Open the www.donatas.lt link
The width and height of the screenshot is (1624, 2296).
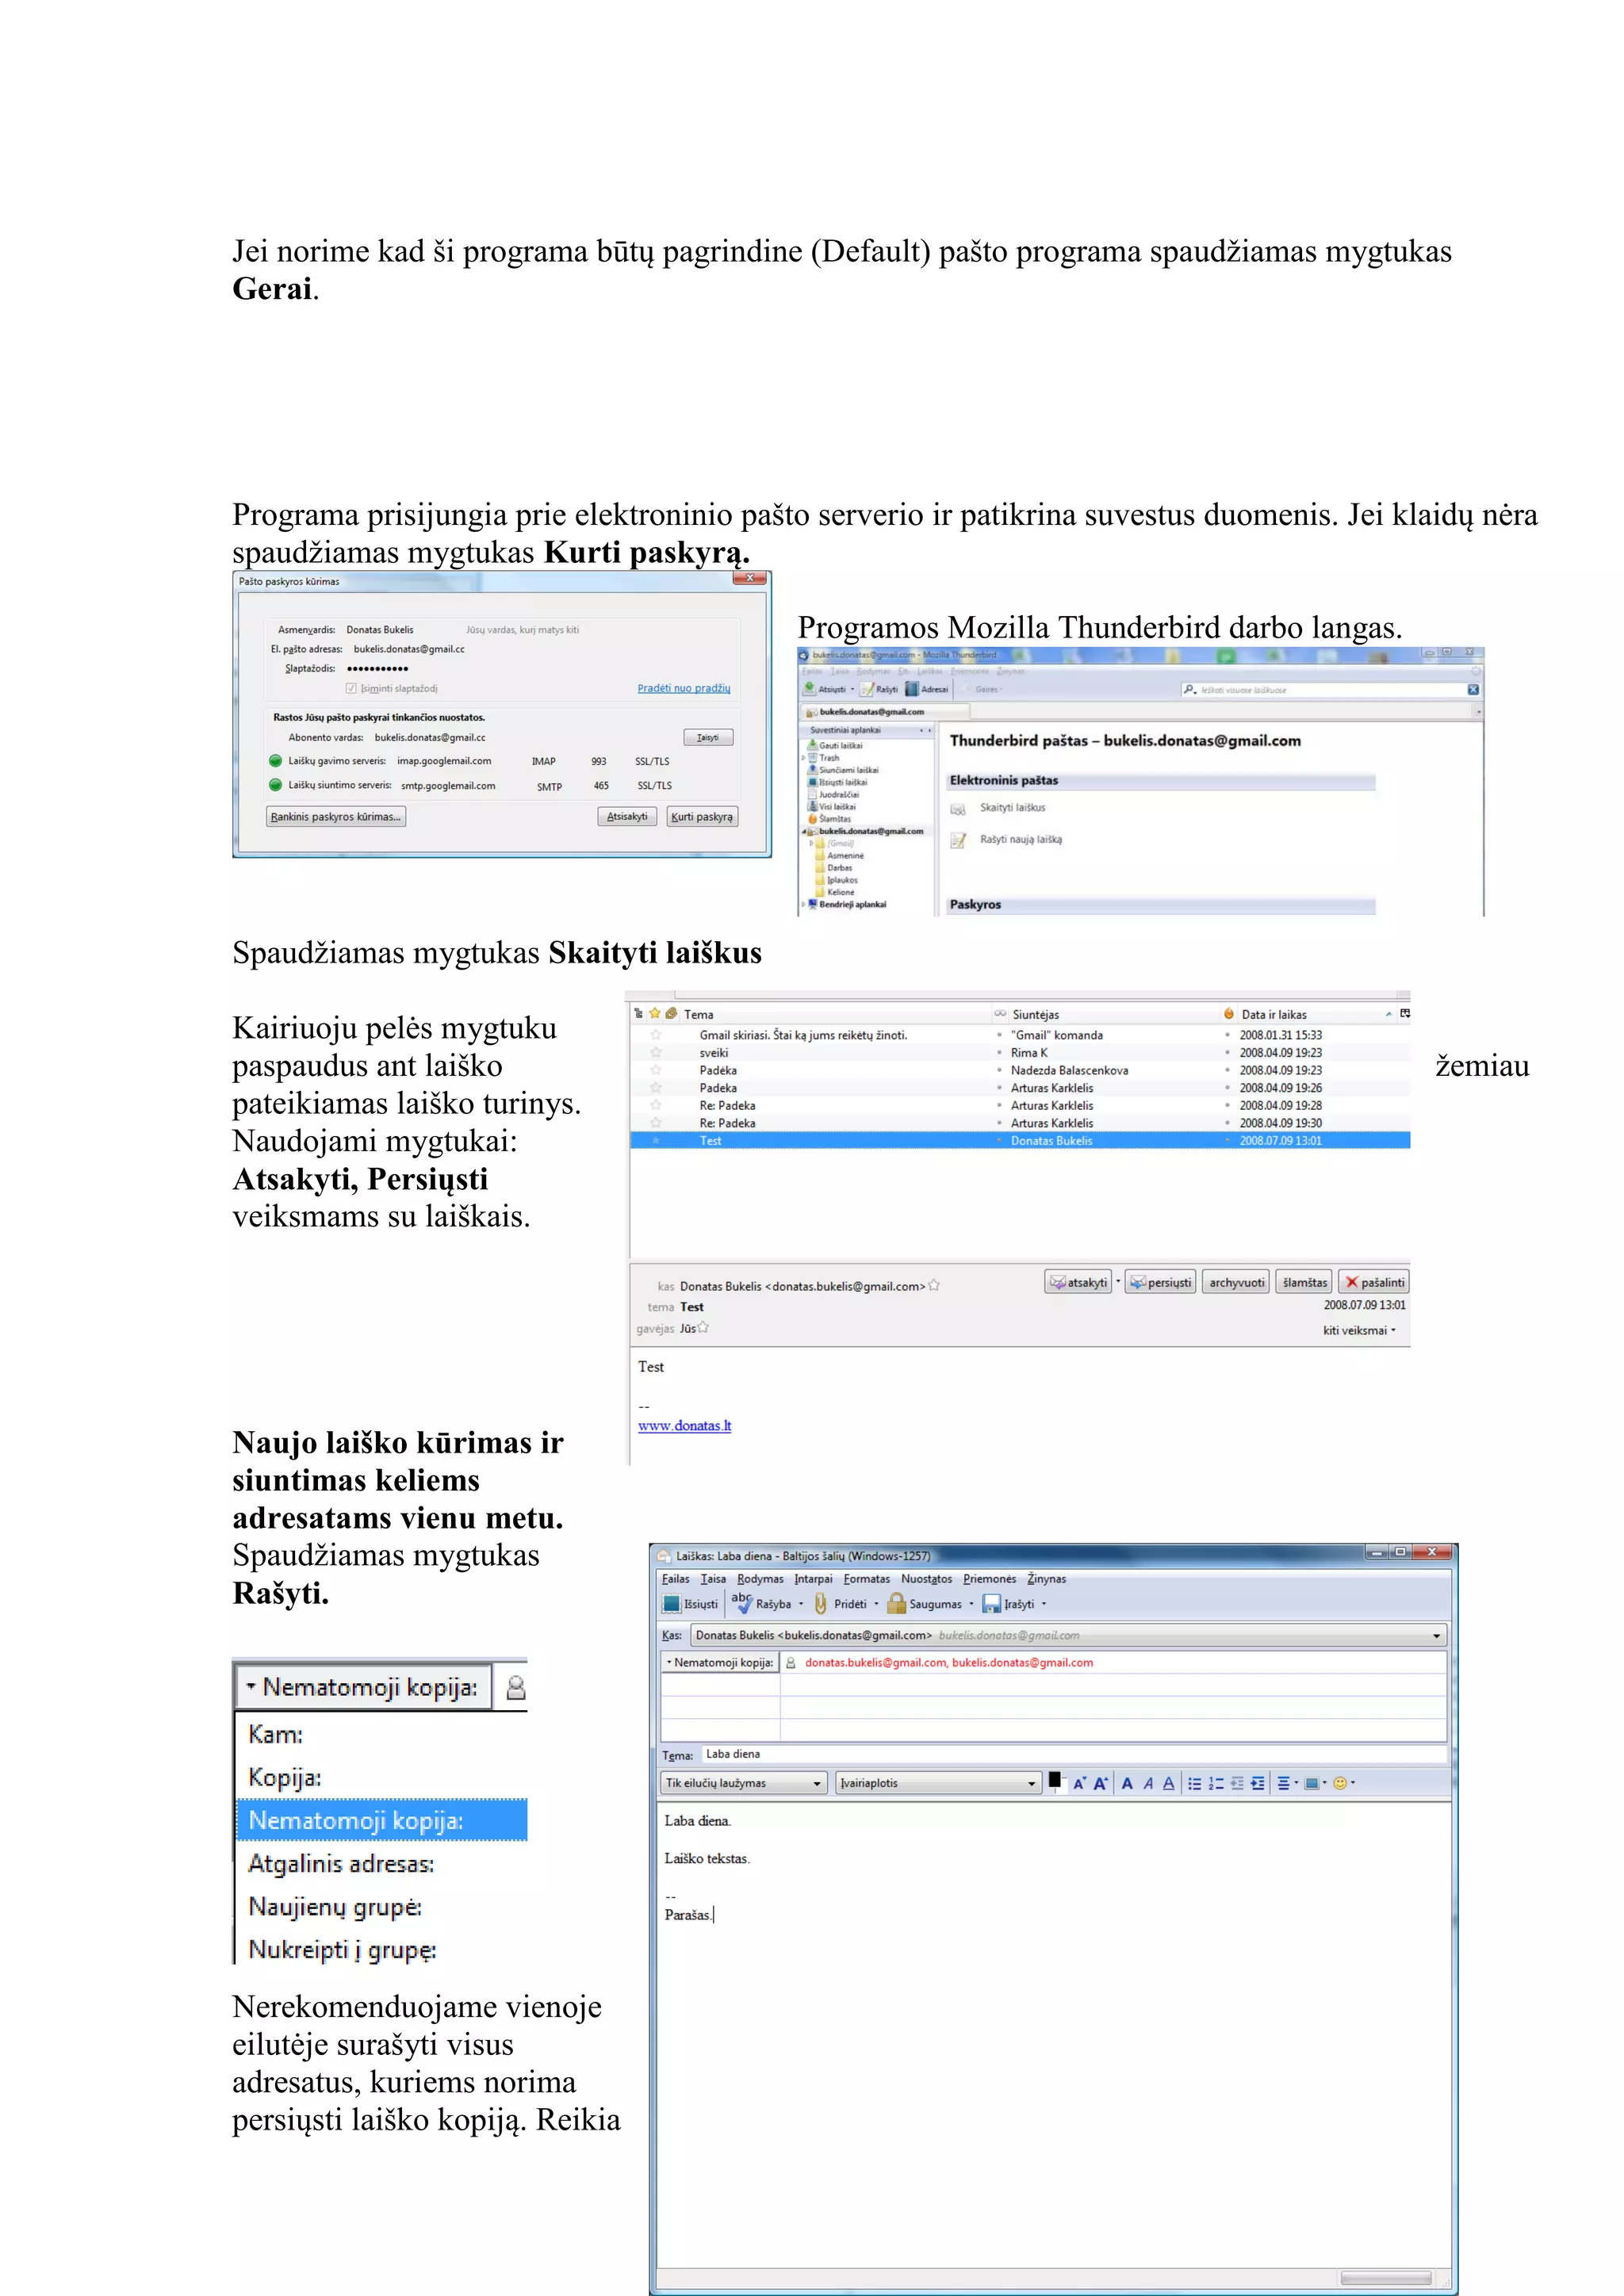click(684, 1426)
